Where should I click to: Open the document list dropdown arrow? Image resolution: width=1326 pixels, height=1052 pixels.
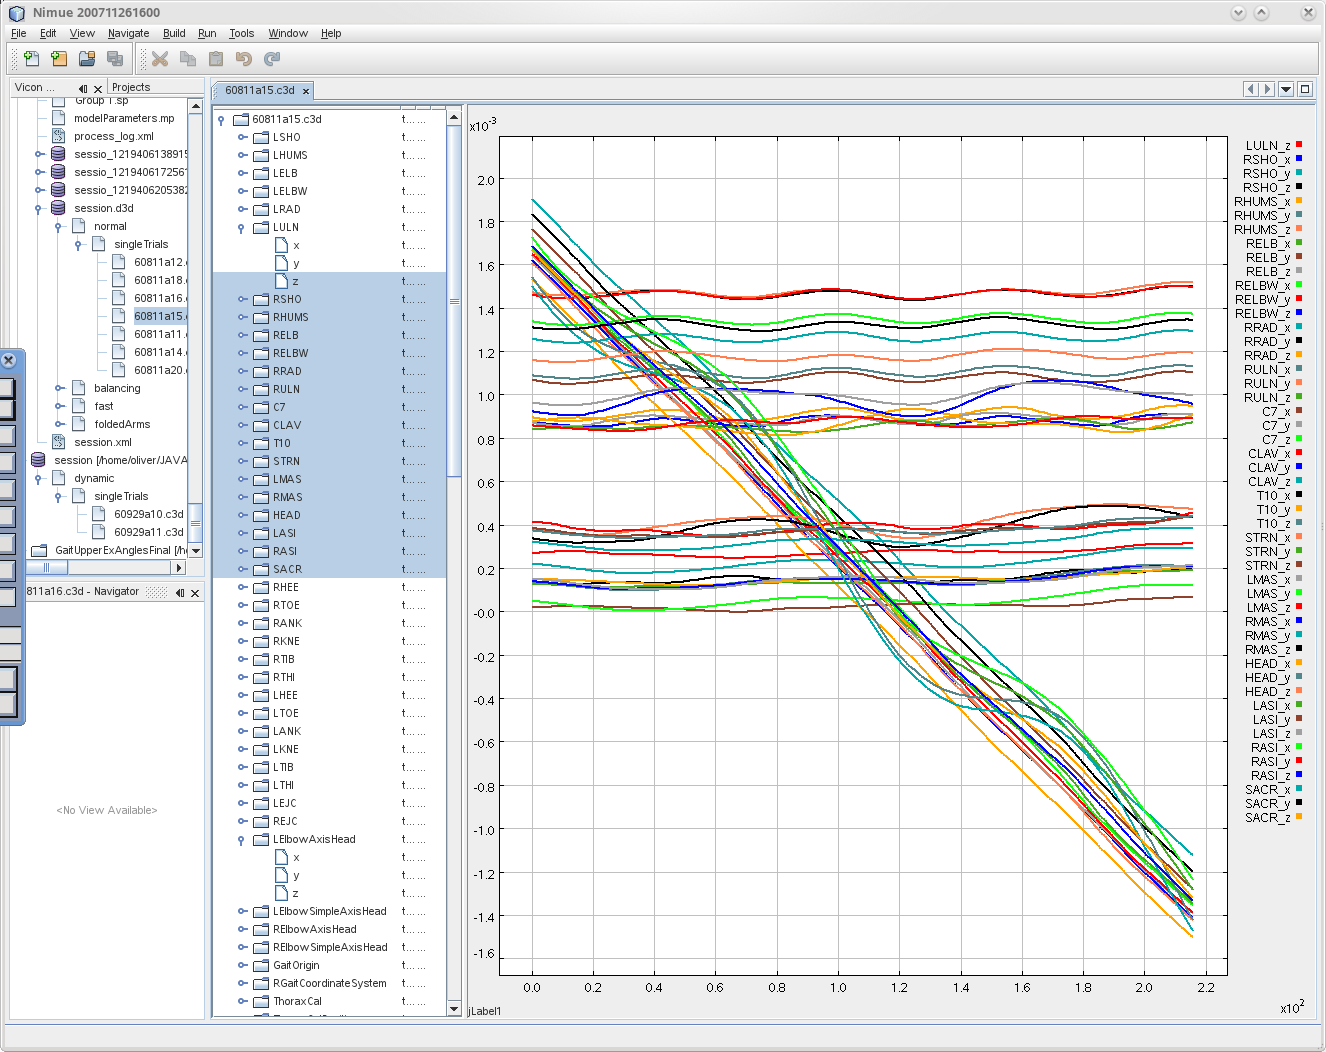tap(1286, 89)
